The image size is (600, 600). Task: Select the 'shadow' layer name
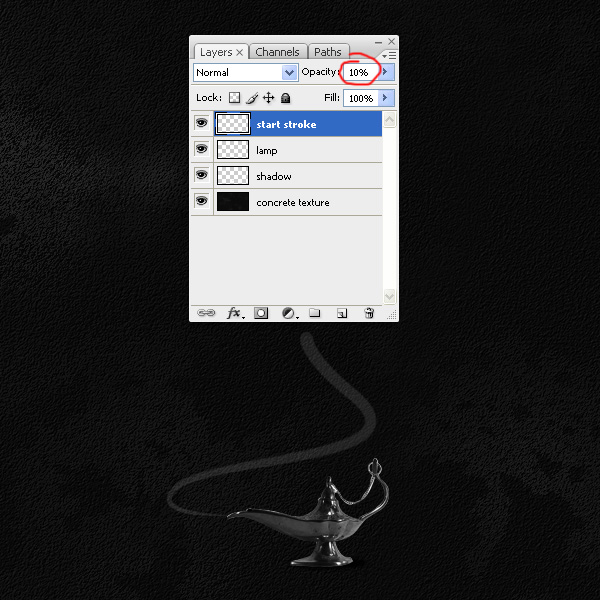click(x=274, y=176)
